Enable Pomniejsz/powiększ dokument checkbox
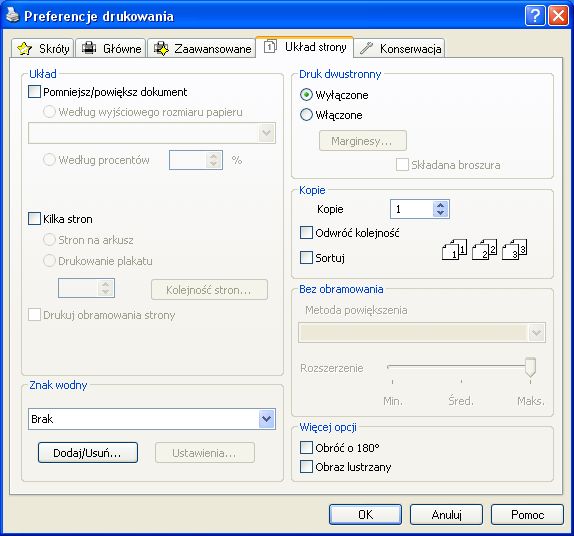The height and width of the screenshot is (536, 574). pos(34,92)
